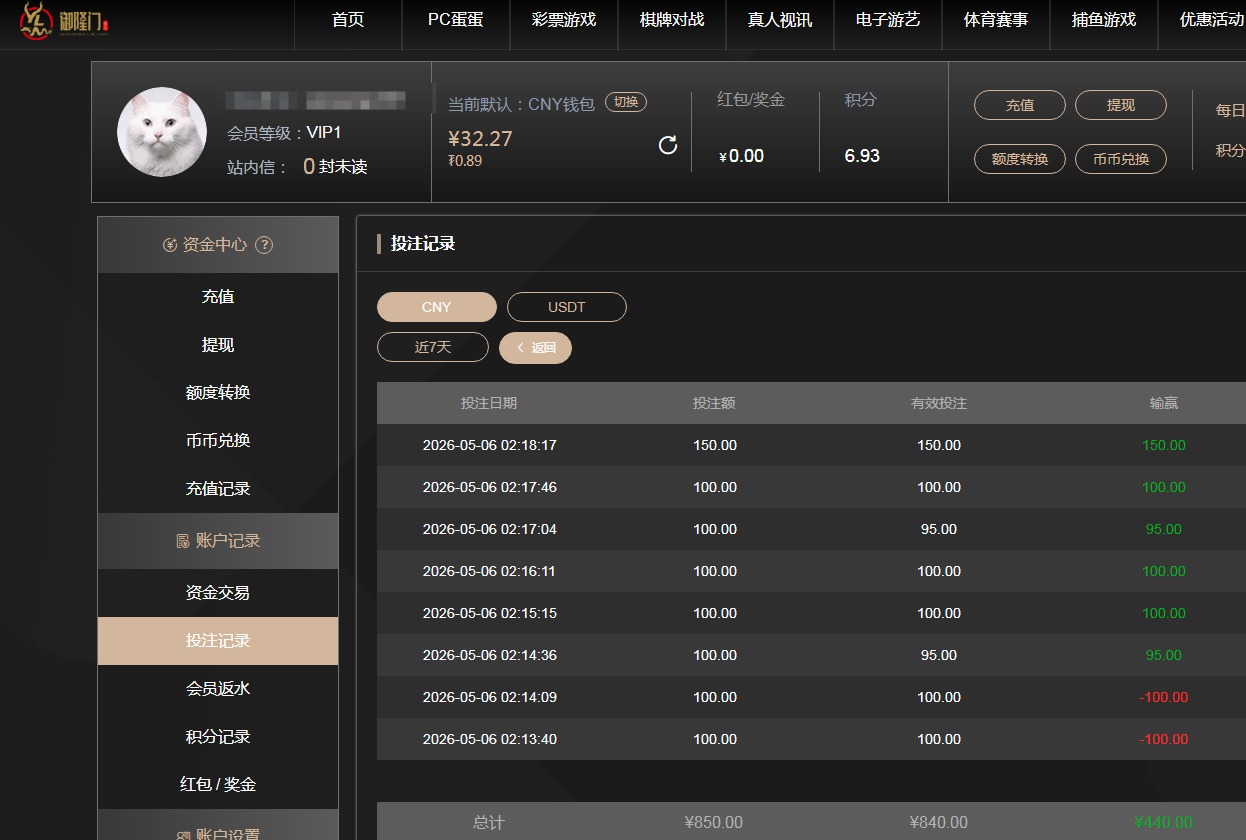Click the 0封未读 inbox messages text

(x=335, y=167)
